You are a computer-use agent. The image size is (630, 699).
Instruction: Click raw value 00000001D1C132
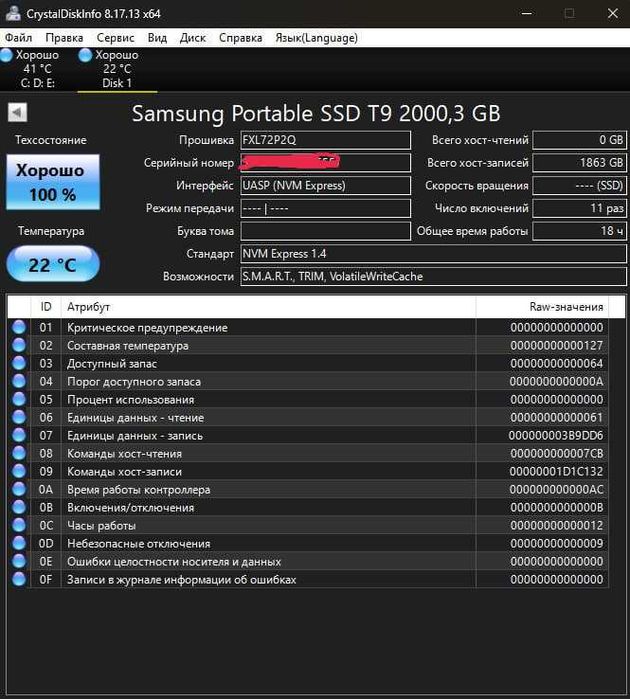[x=556, y=472]
